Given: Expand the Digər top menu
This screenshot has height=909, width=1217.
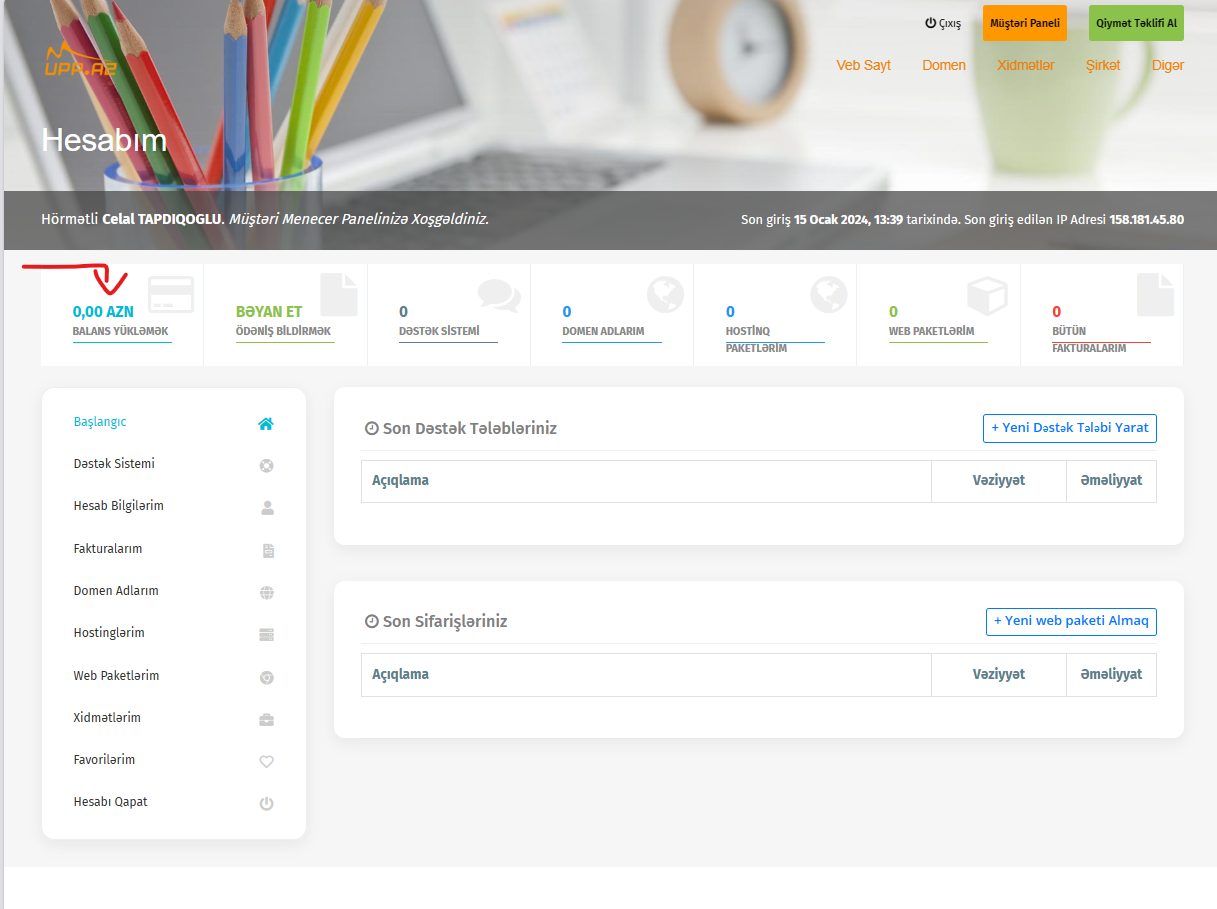Looking at the screenshot, I should (1167, 65).
